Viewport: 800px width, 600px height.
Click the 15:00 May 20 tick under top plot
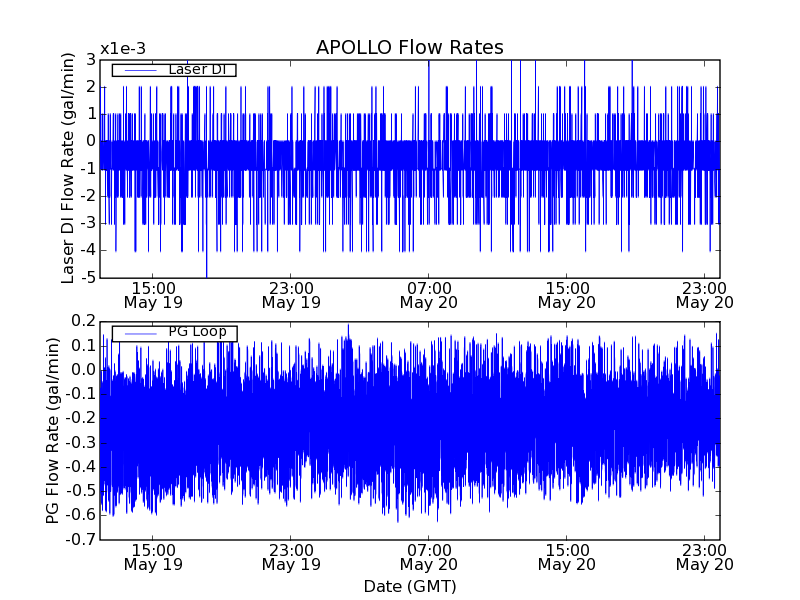pyautogui.click(x=566, y=294)
